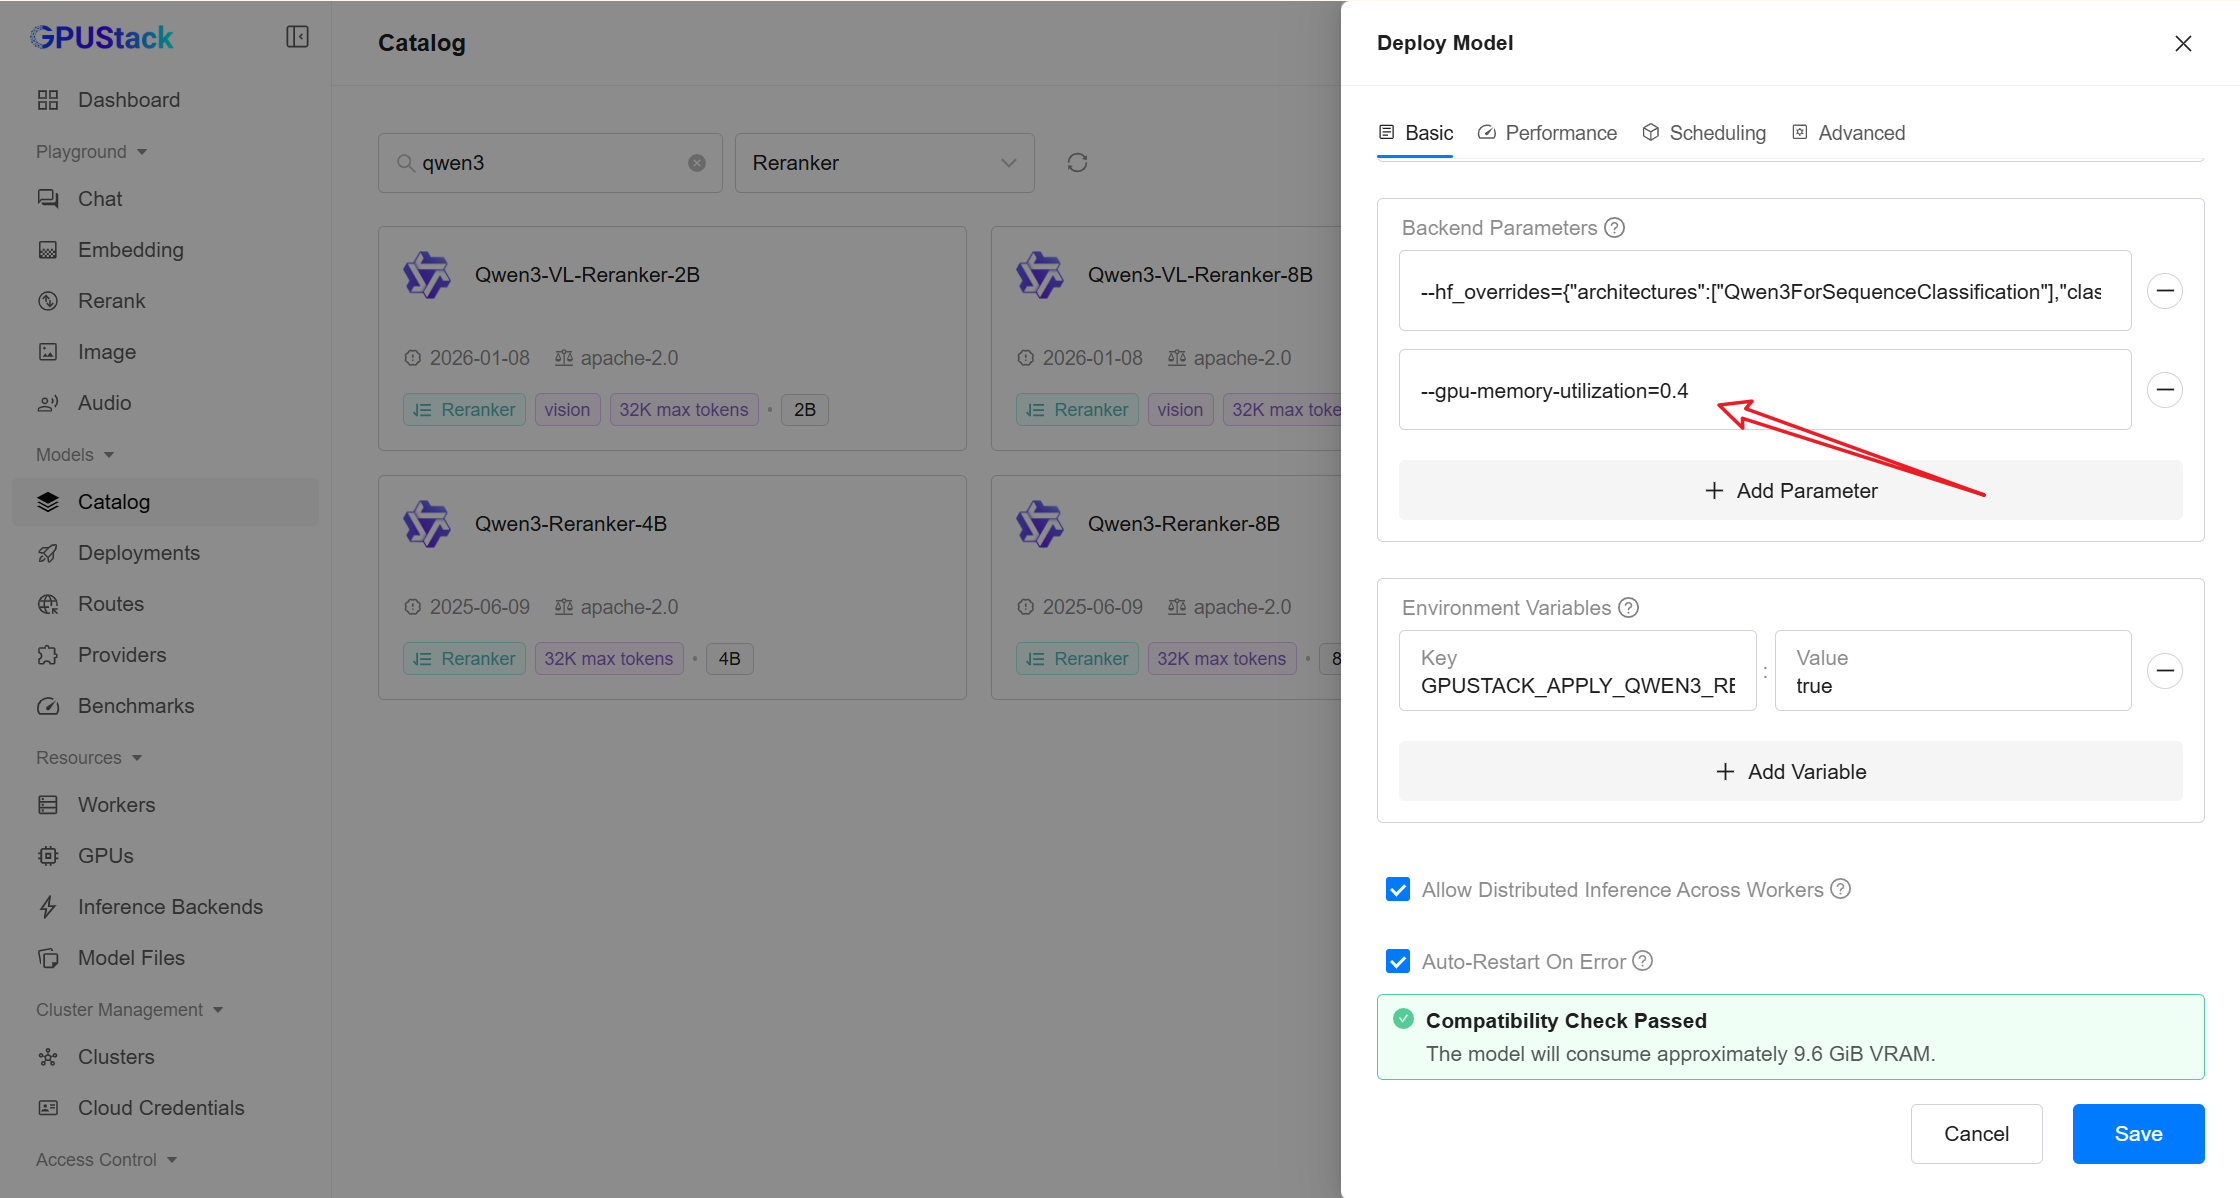Click the refresh icon next to the Reranker filter
2240x1198 pixels.
(1077, 163)
